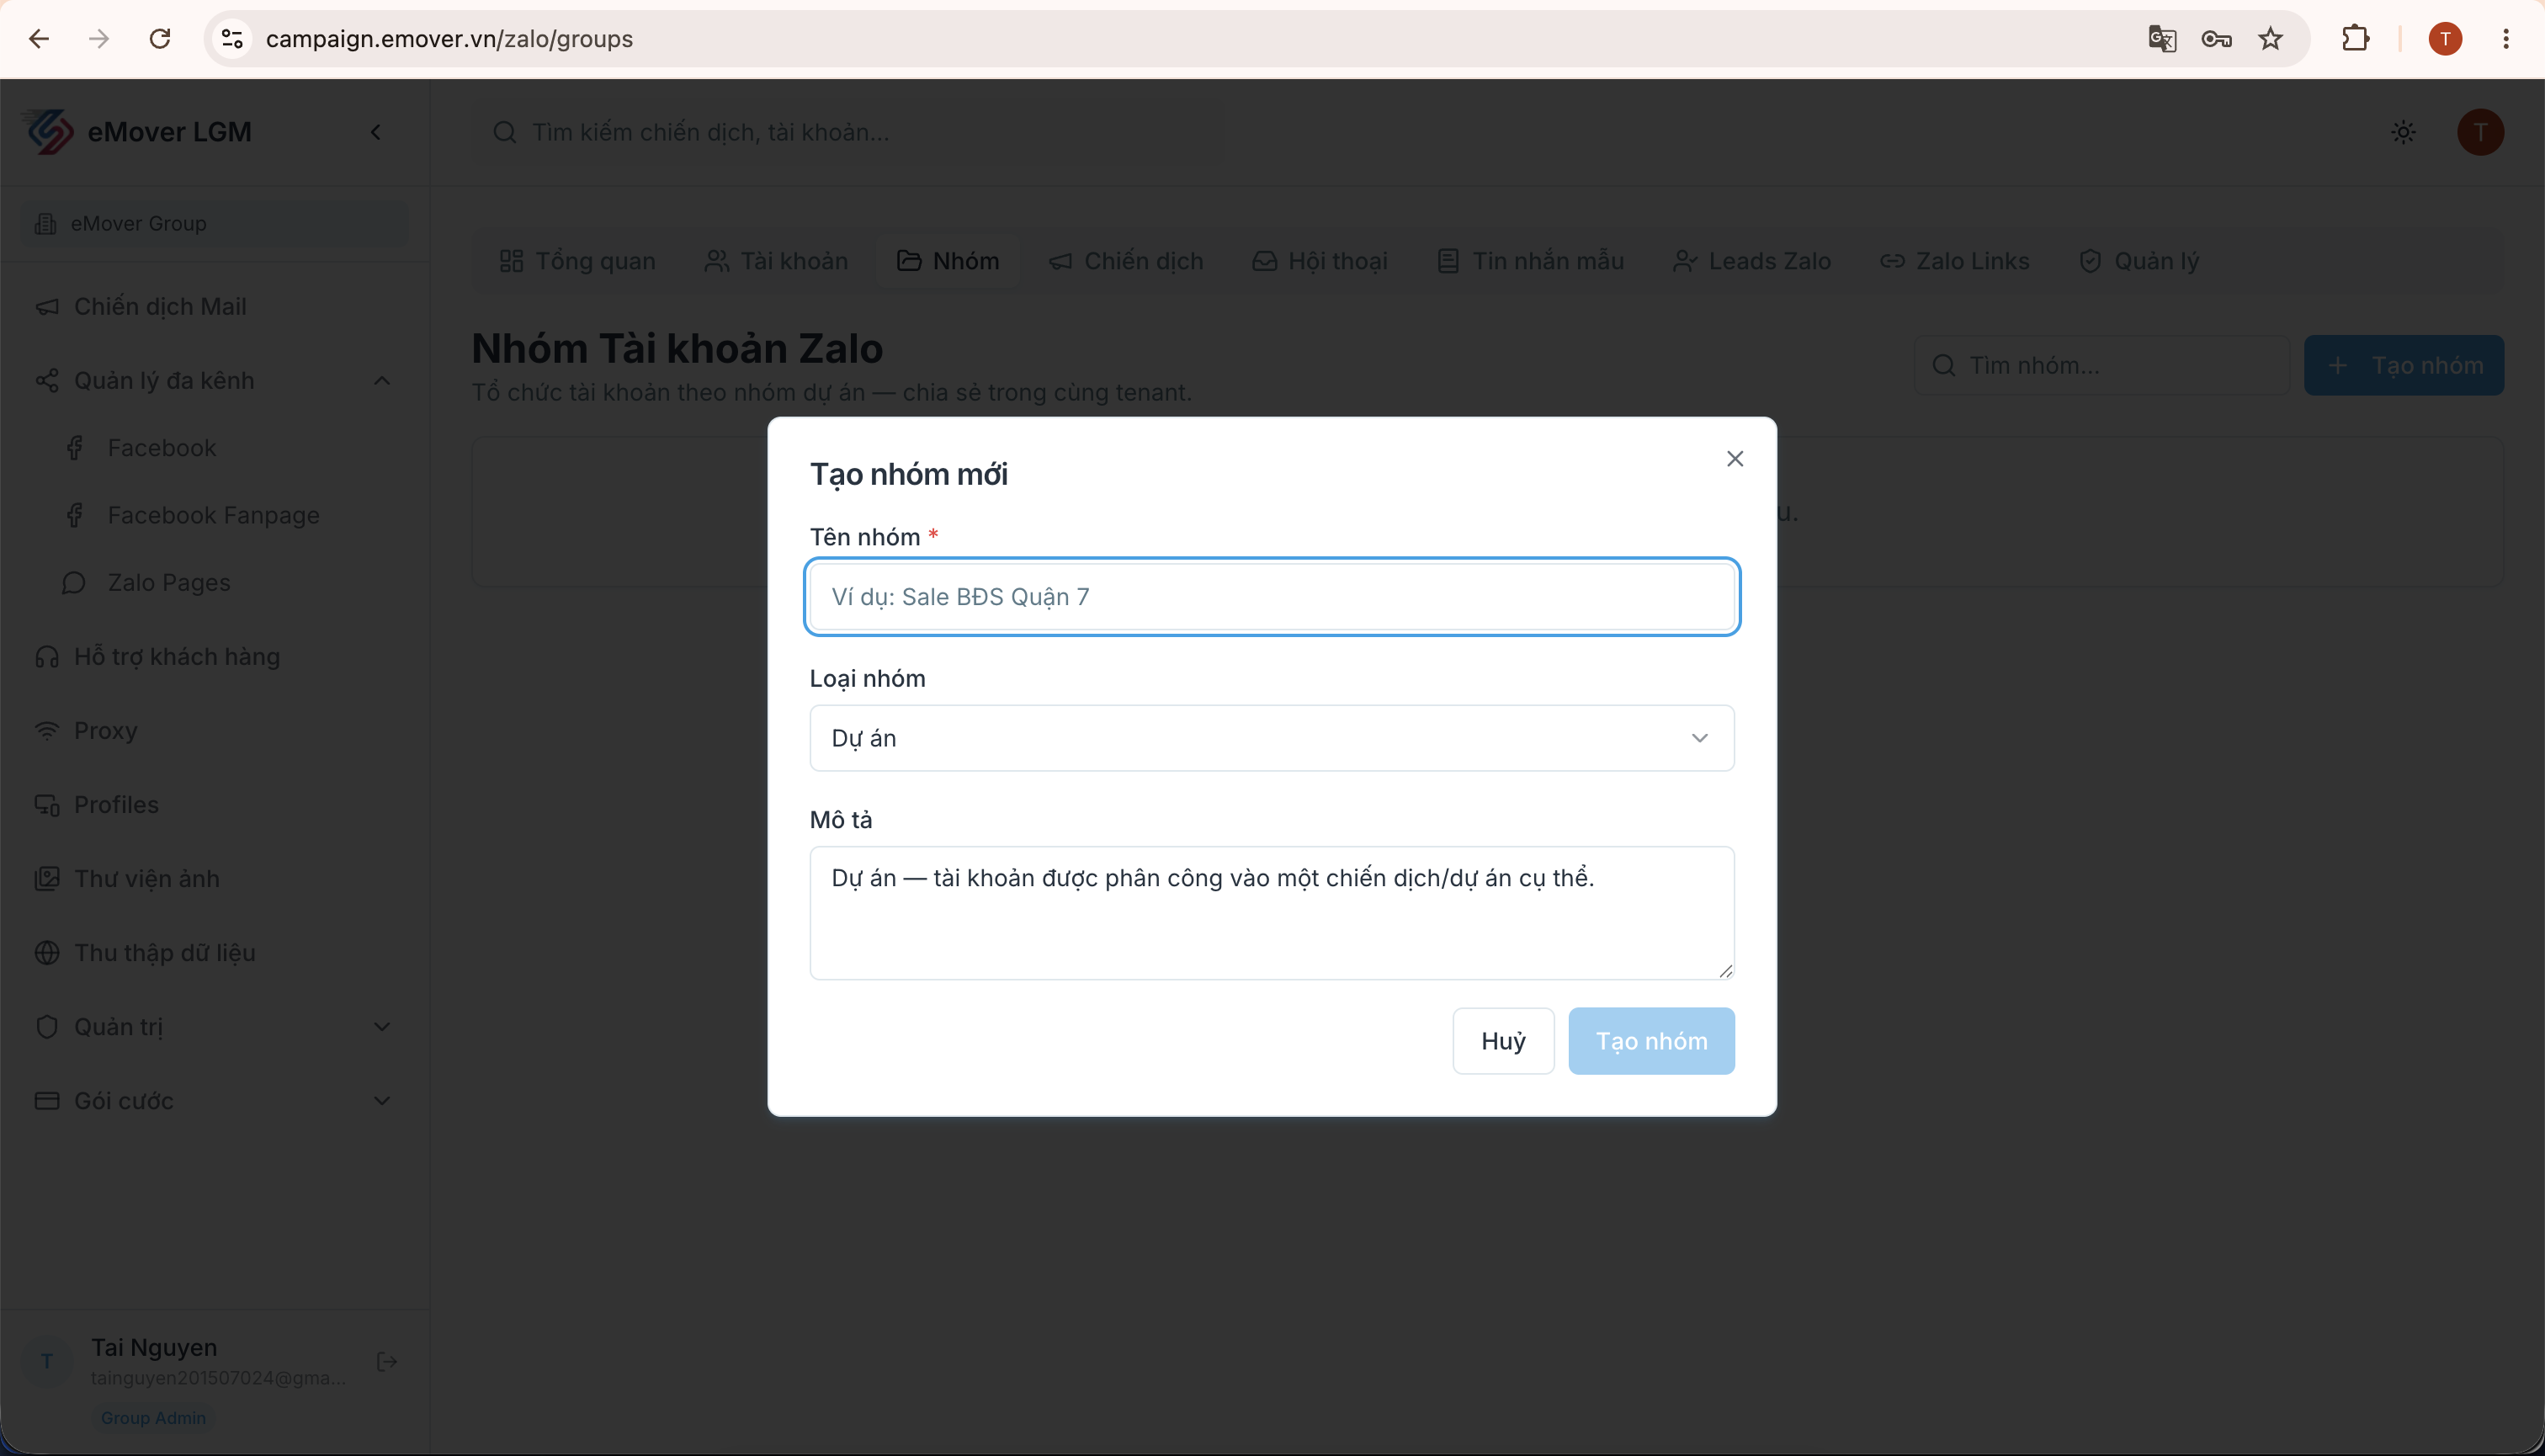Open Profiles in sidebar
Image resolution: width=2545 pixels, height=1456 pixels.
pos(215,804)
